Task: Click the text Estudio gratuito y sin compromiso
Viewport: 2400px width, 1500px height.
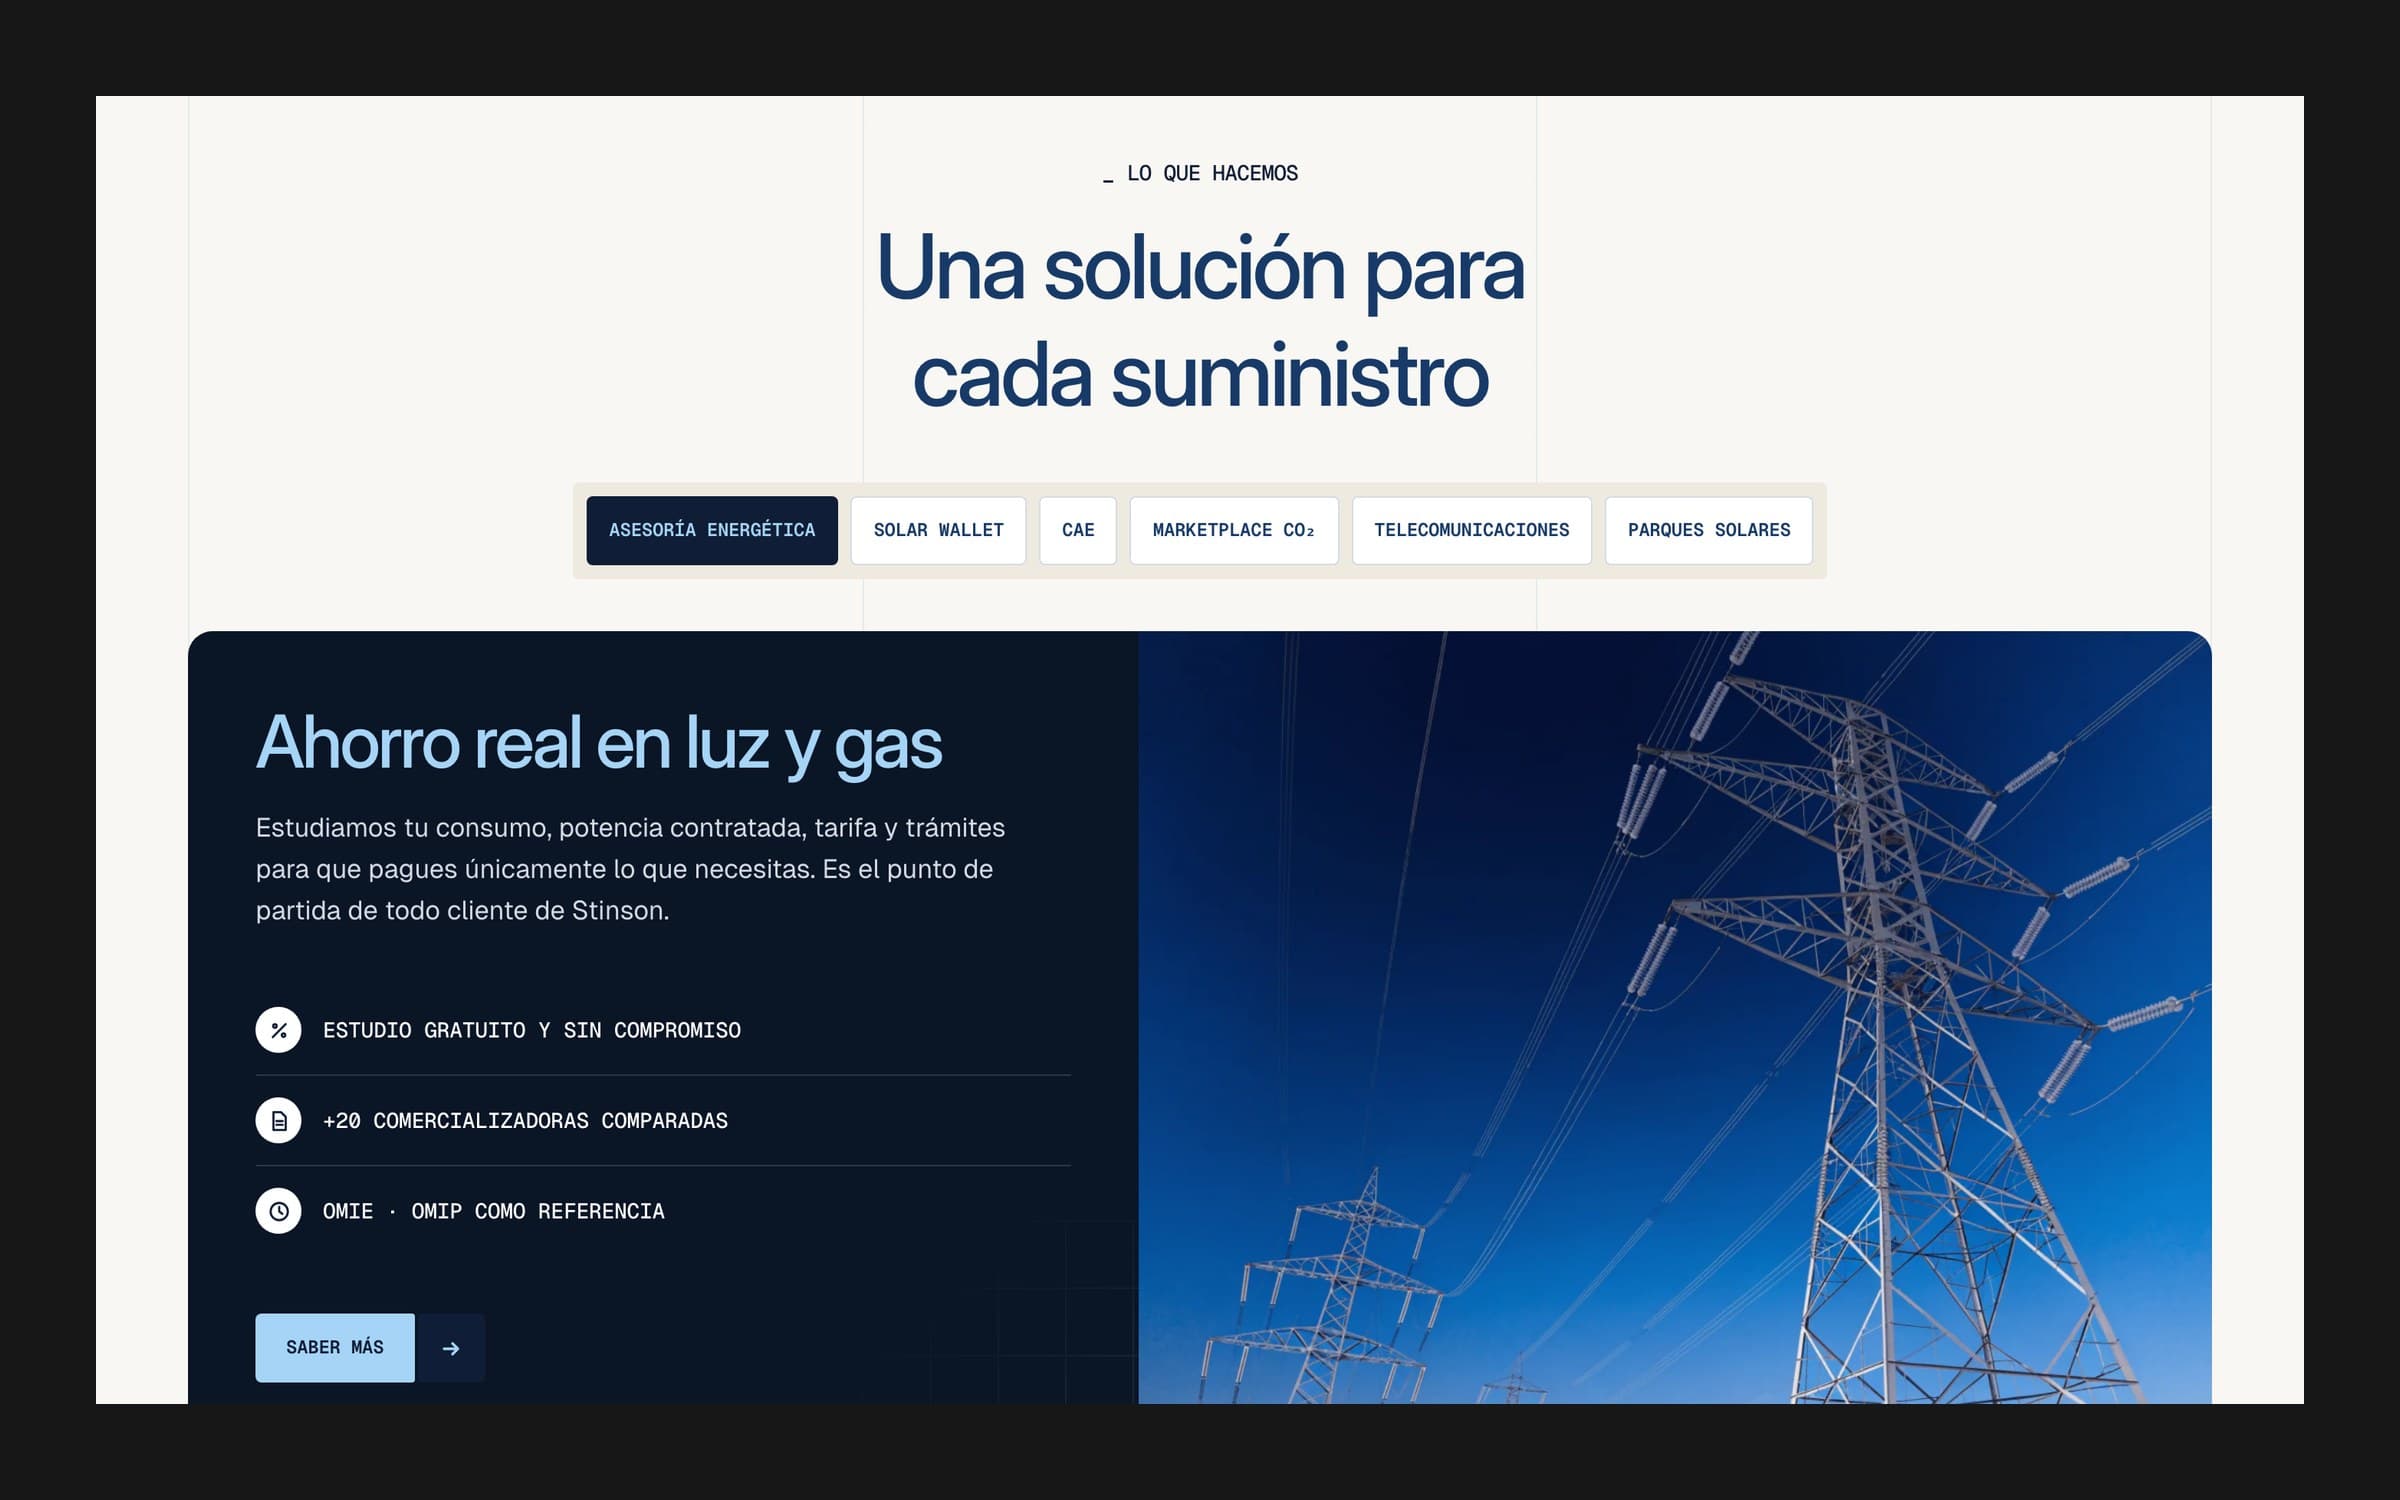Action: coord(532,1030)
